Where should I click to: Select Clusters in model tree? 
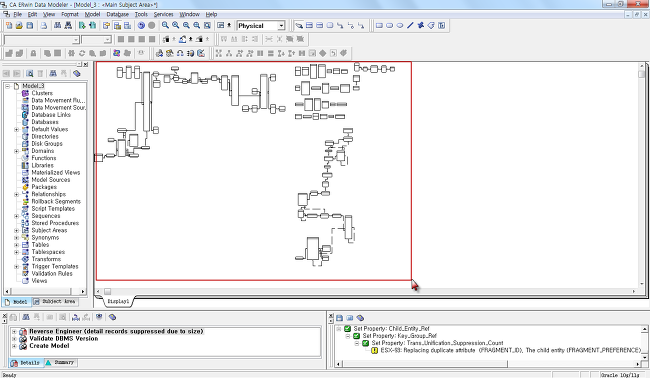[x=42, y=93]
